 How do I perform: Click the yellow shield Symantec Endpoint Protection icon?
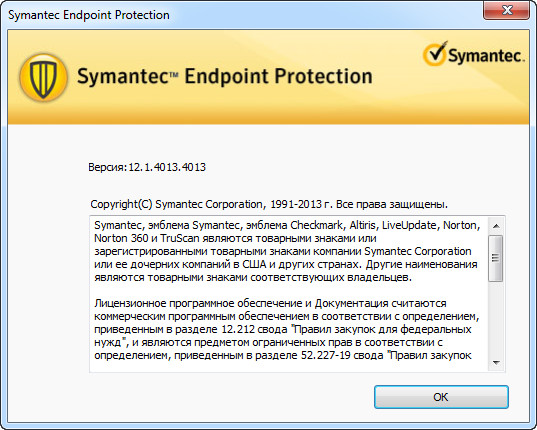coord(43,78)
